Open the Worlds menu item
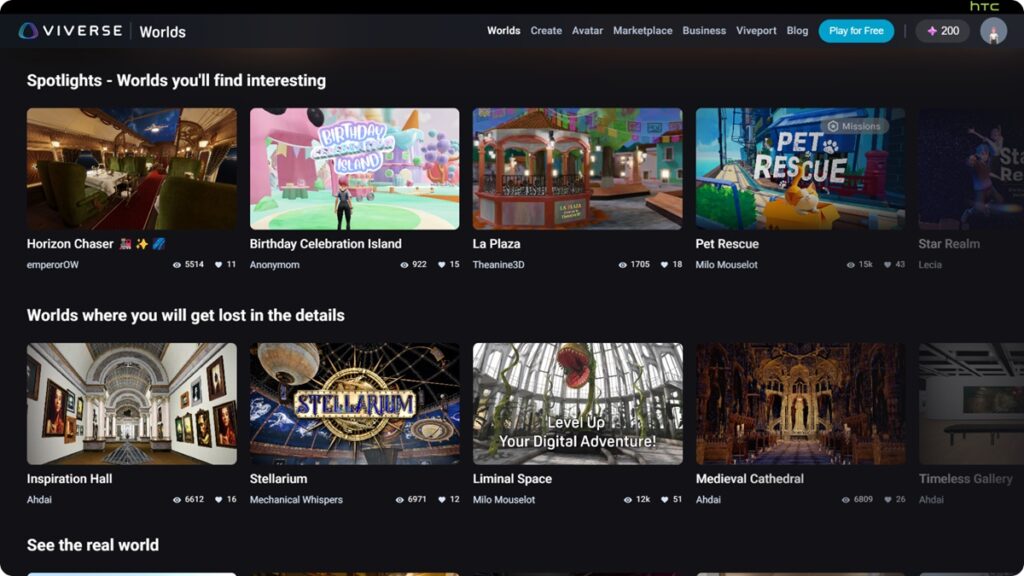1024x576 pixels. pyautogui.click(x=504, y=31)
